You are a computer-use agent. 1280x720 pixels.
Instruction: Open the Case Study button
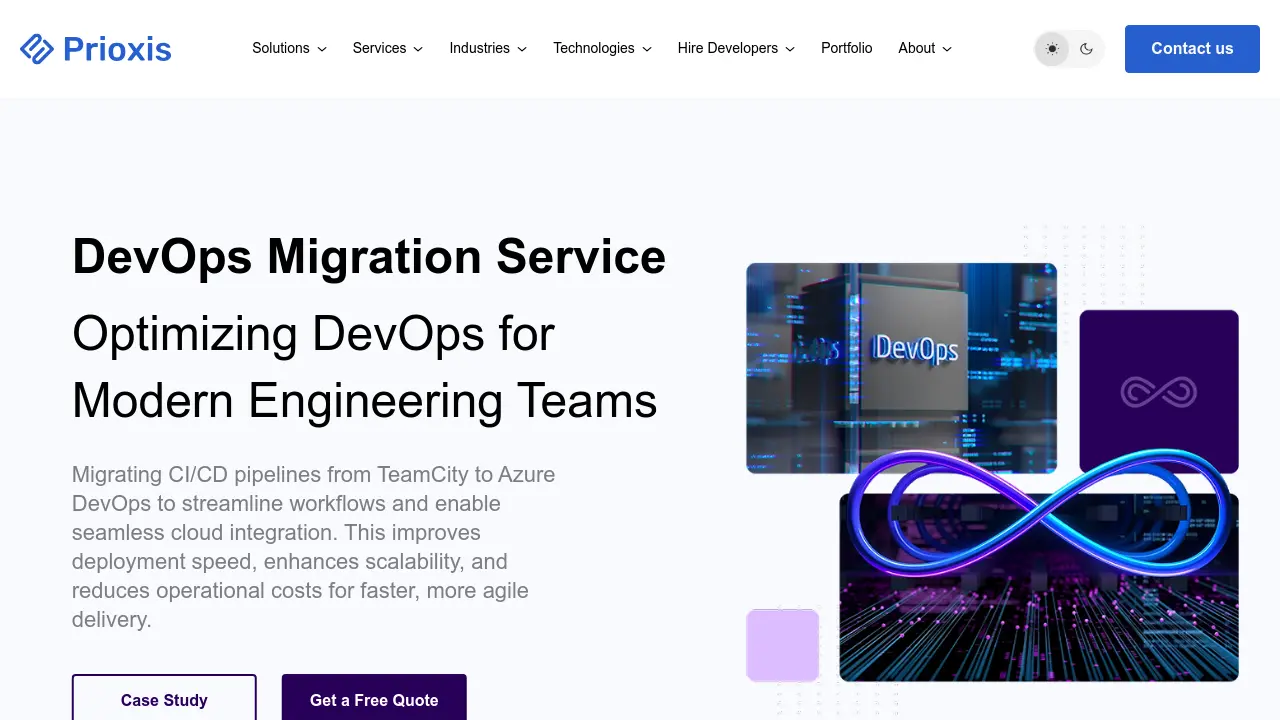point(164,698)
